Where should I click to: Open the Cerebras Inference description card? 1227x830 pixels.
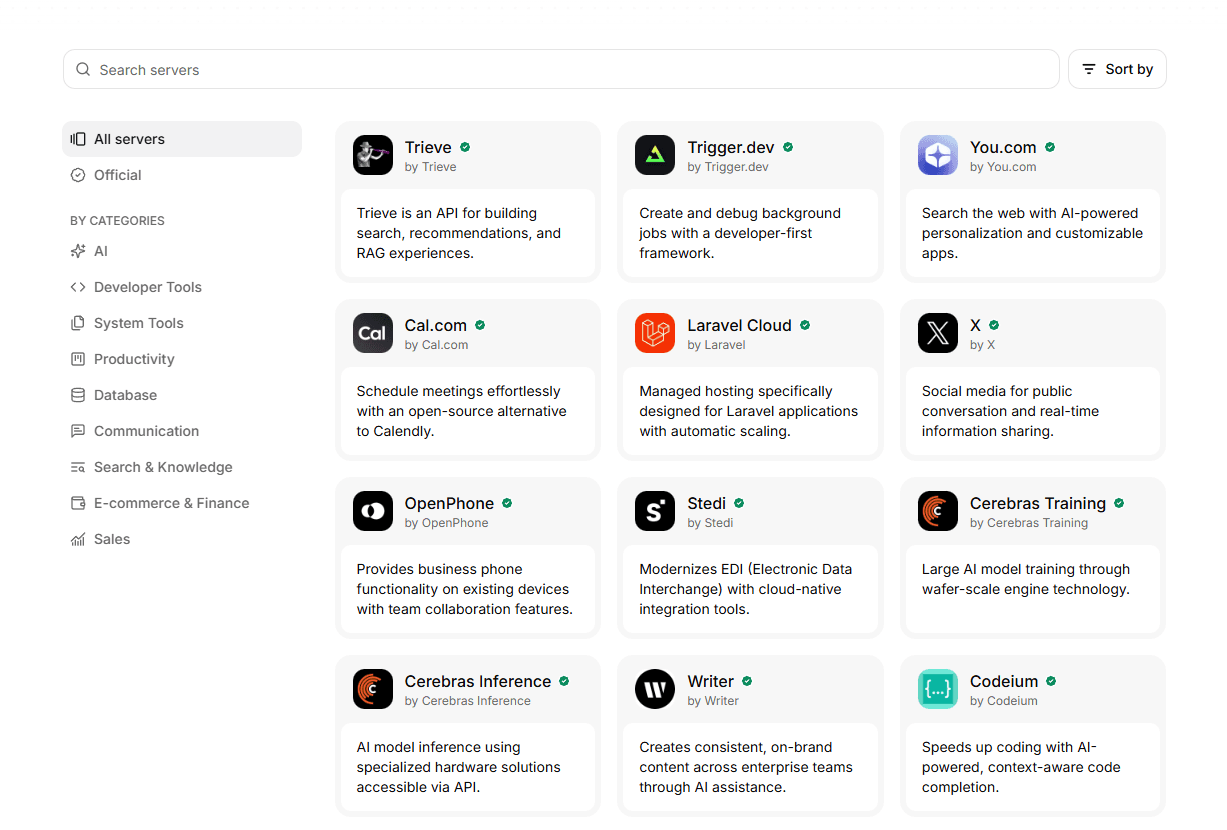[467, 767]
